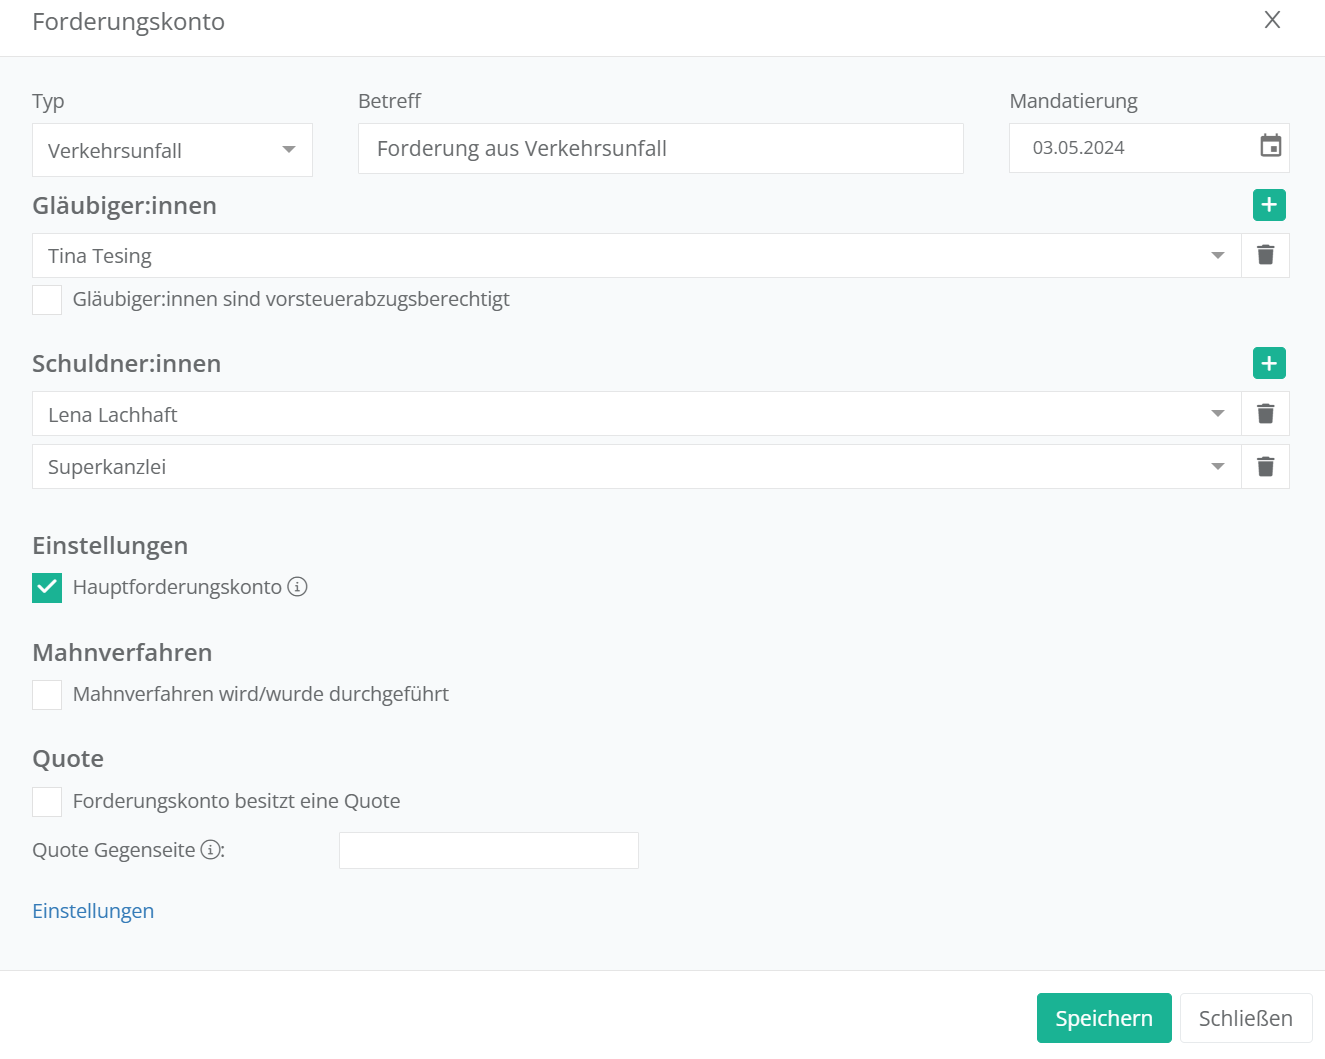Open the Typ dropdown showing Verkehrsunfall
The image size is (1325, 1059).
(172, 150)
